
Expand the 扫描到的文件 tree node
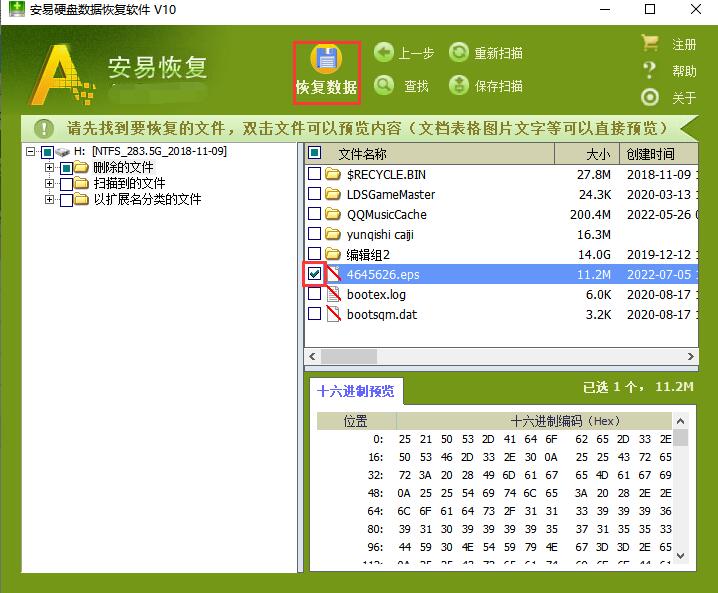(x=49, y=184)
